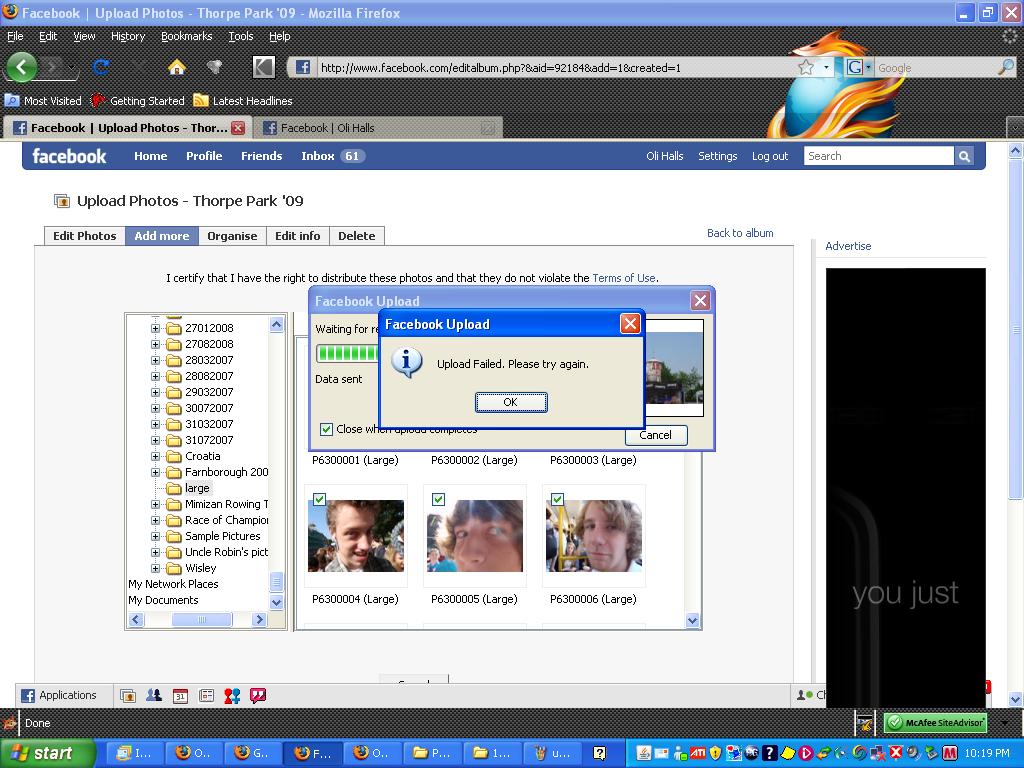Select the P6300004 (Large) photo thumbnail

click(x=356, y=536)
